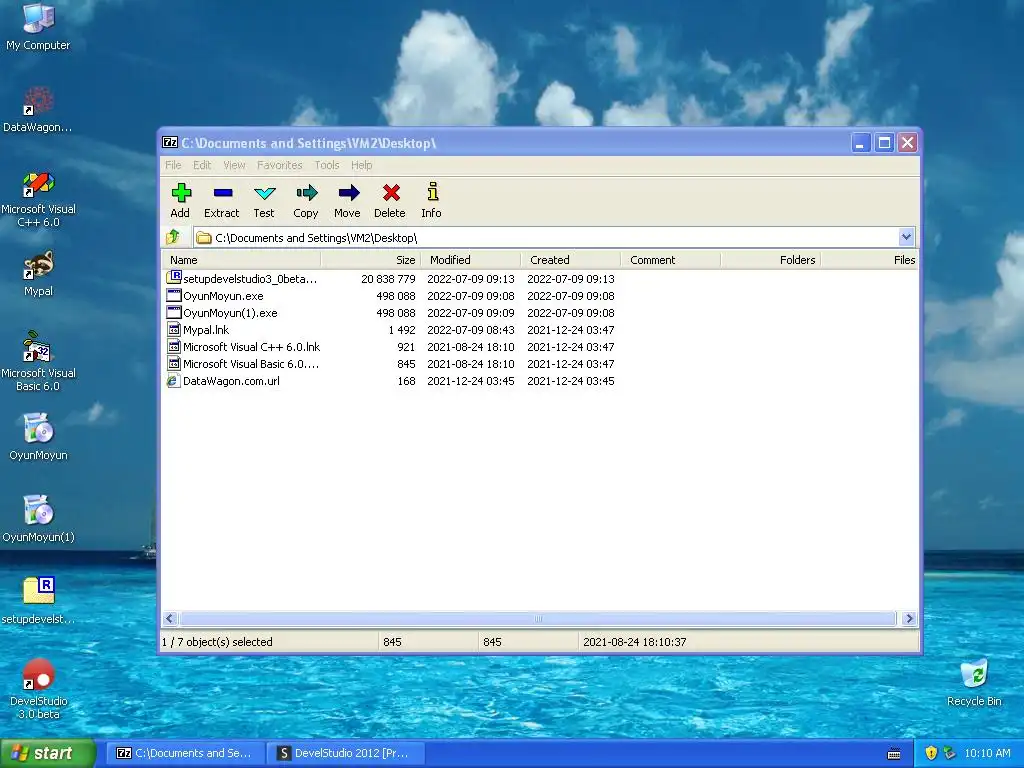The height and width of the screenshot is (768, 1024).
Task: Switch to DevelStudio 2012 taskbar button
Action: 346,753
